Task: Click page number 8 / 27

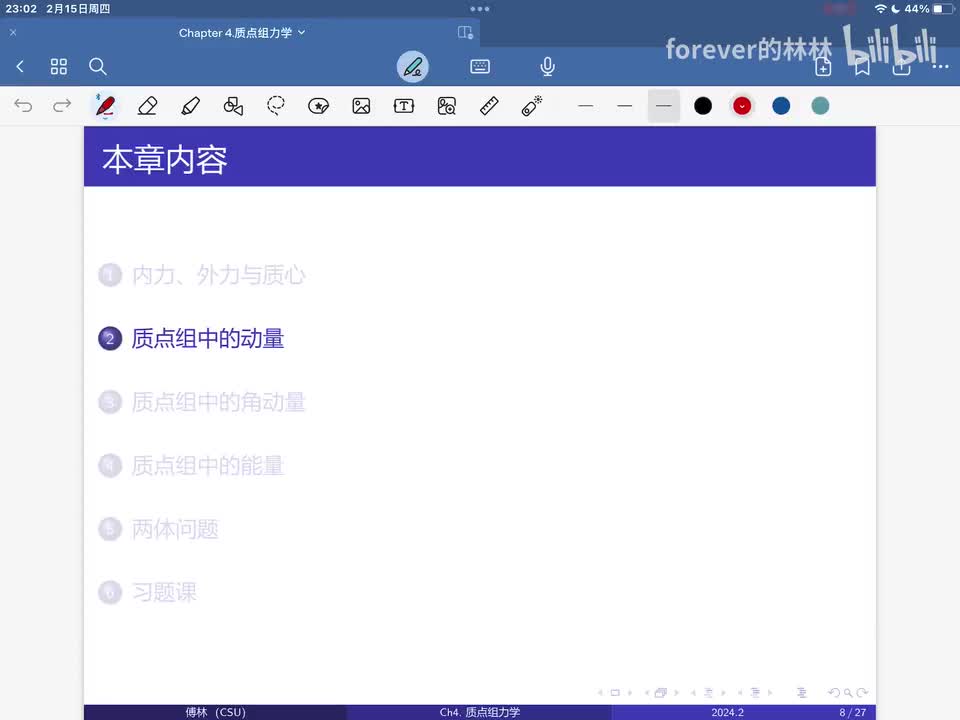Action: (853, 712)
